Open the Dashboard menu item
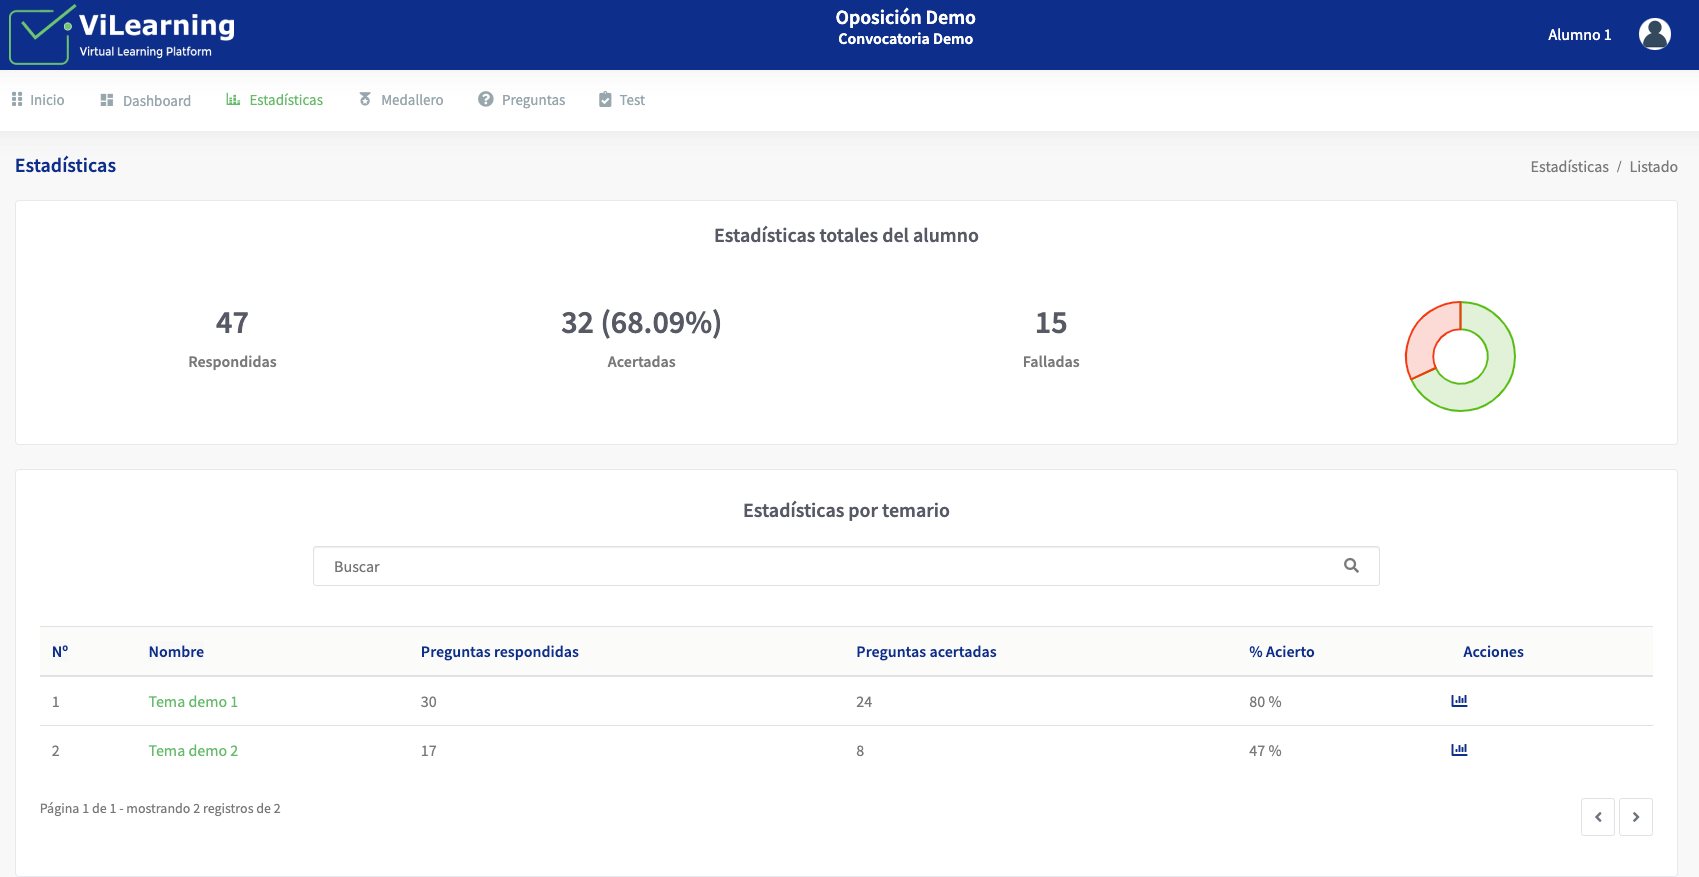 click(x=146, y=100)
